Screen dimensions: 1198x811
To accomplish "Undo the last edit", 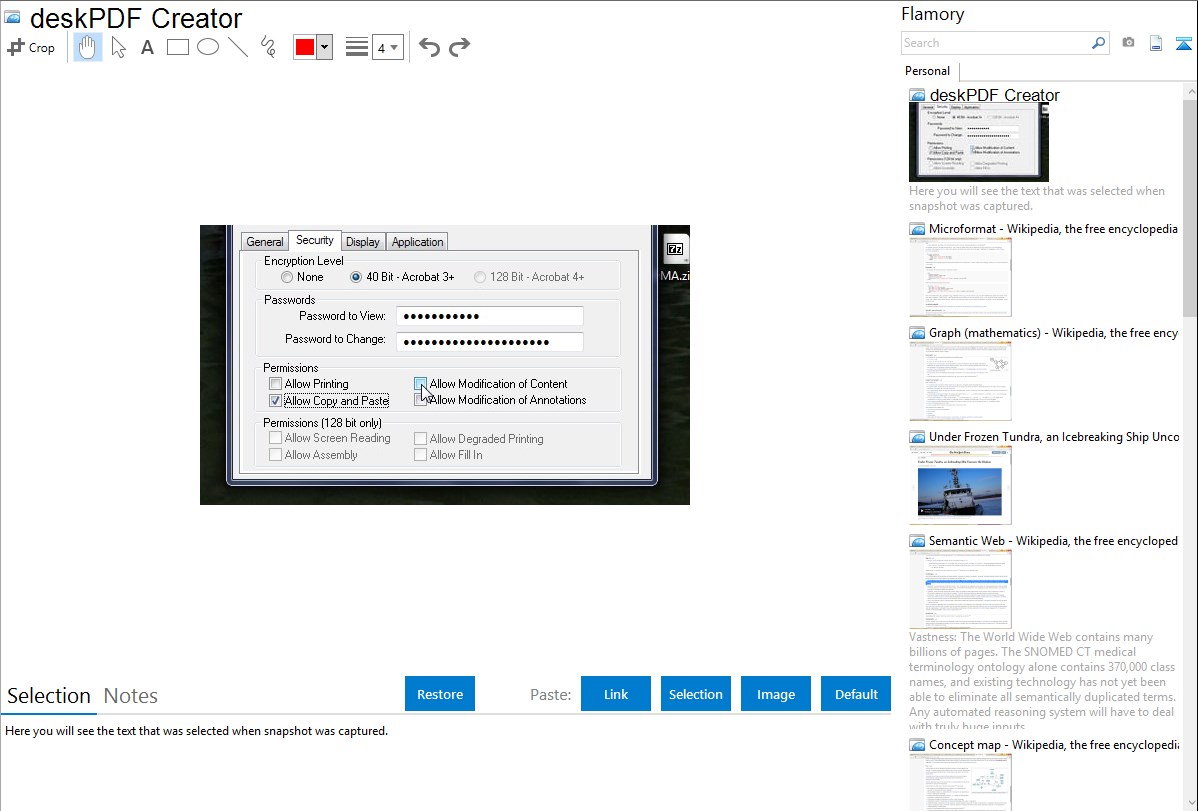I will 429,47.
